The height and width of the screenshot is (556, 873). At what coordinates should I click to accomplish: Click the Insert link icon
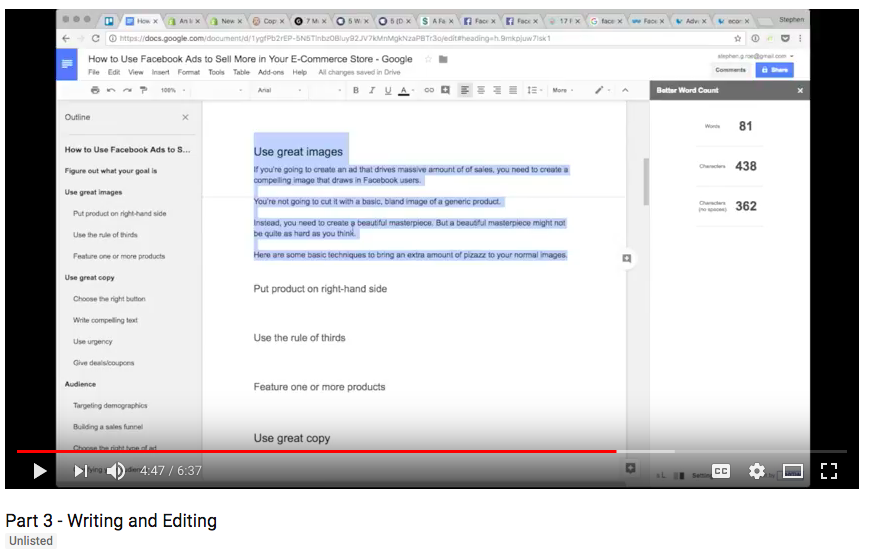[x=429, y=90]
